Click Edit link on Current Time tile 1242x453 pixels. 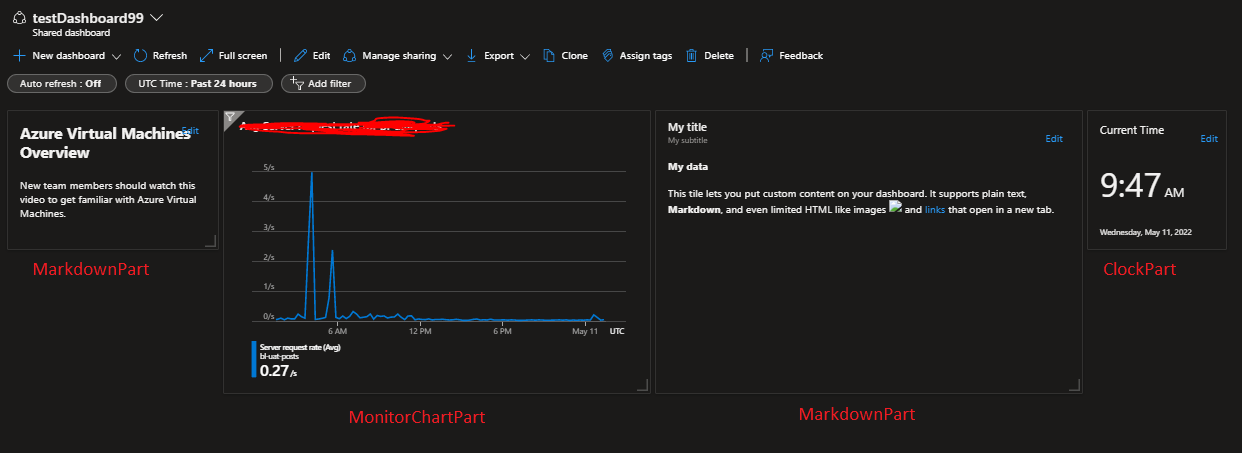click(1209, 139)
